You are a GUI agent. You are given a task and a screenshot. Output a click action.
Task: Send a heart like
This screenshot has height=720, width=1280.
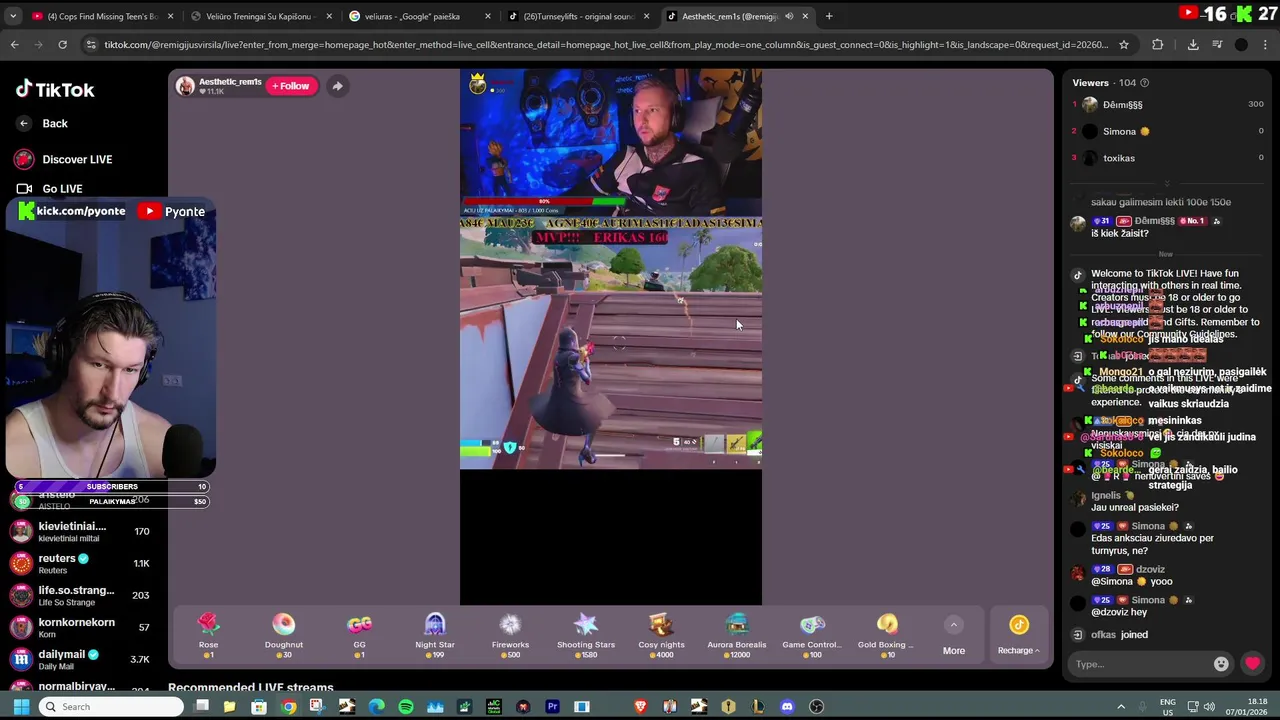[x=1252, y=663]
